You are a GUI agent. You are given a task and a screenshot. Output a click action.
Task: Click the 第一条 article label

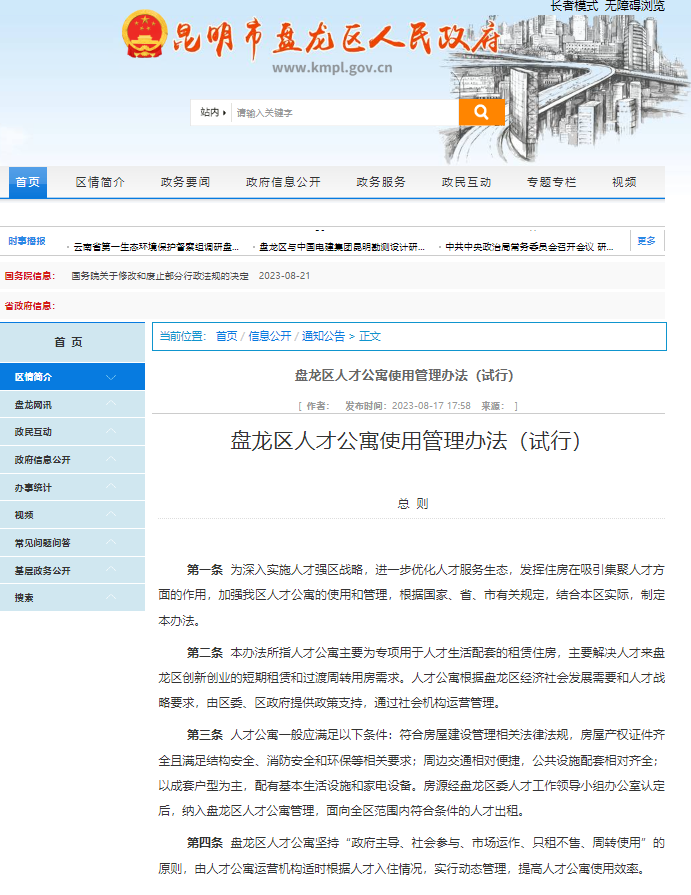click(205, 570)
